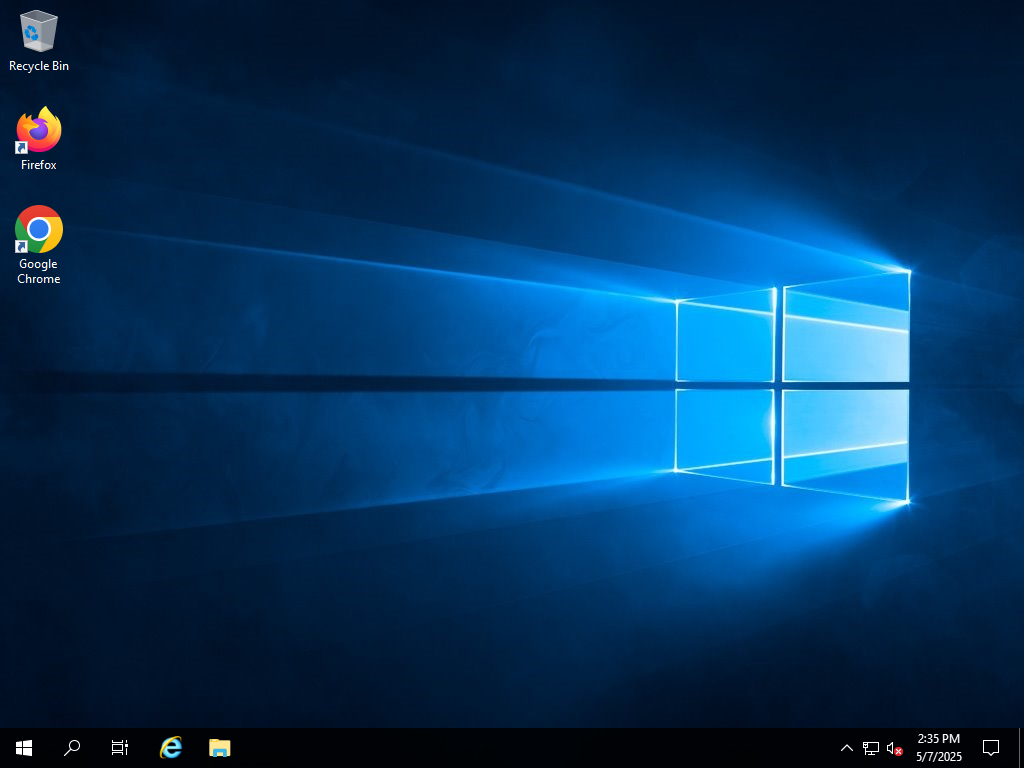Select the Google Chrome desktop shortcut

tap(39, 244)
